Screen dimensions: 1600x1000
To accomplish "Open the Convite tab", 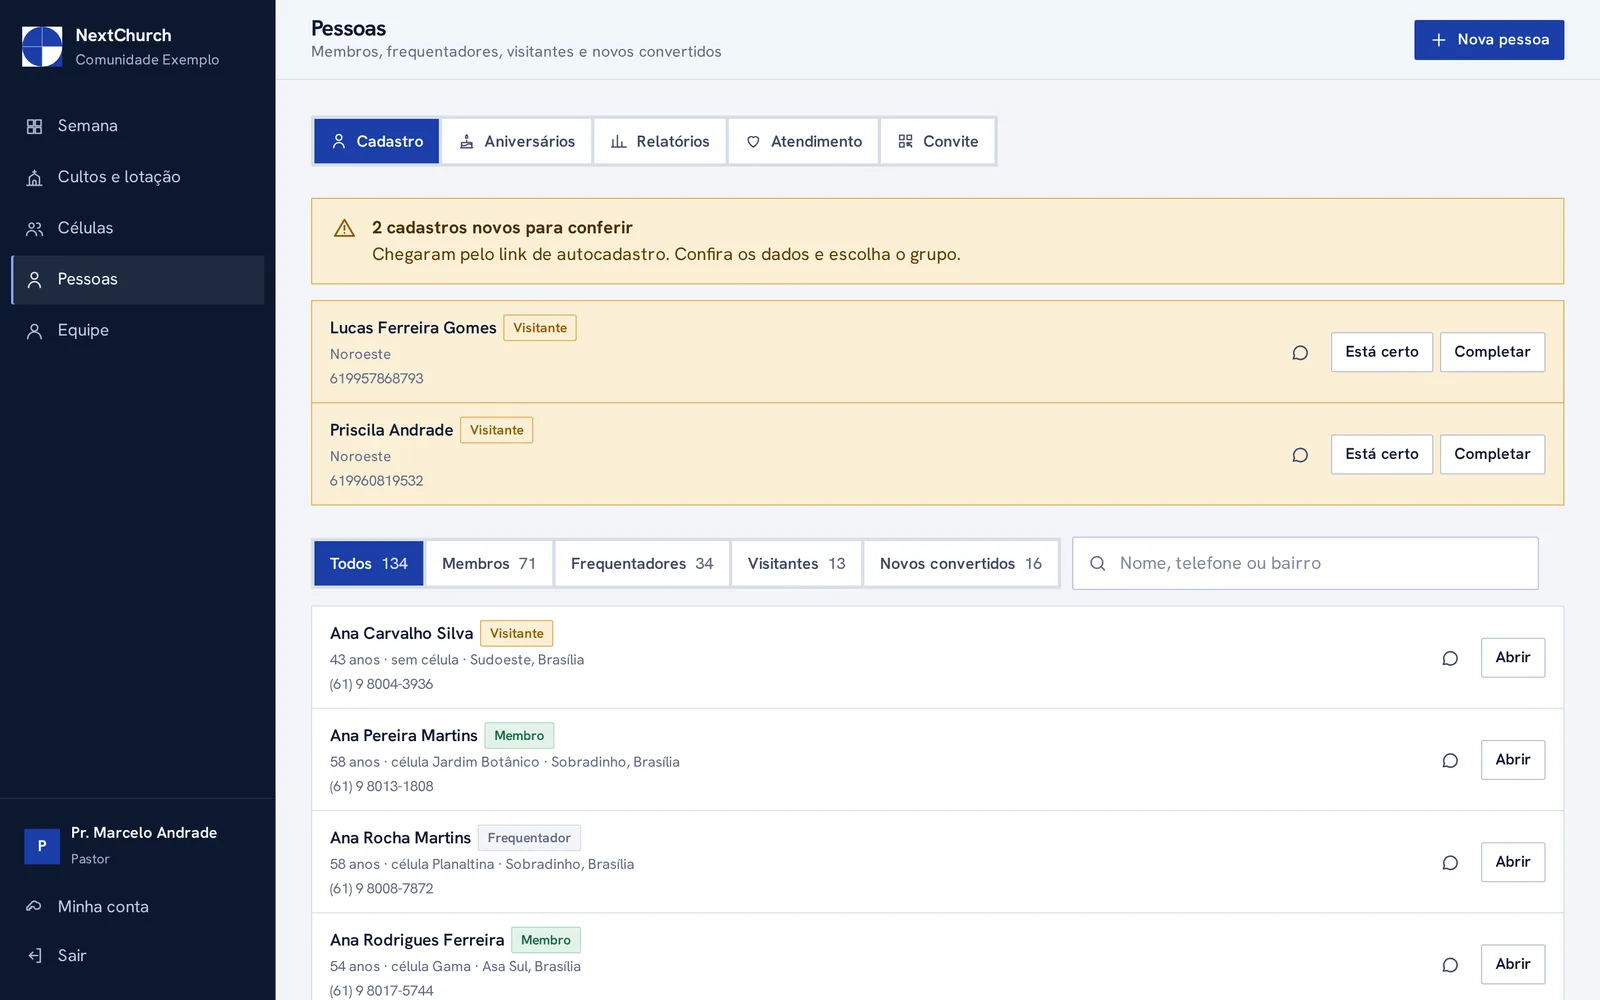I will [x=938, y=141].
